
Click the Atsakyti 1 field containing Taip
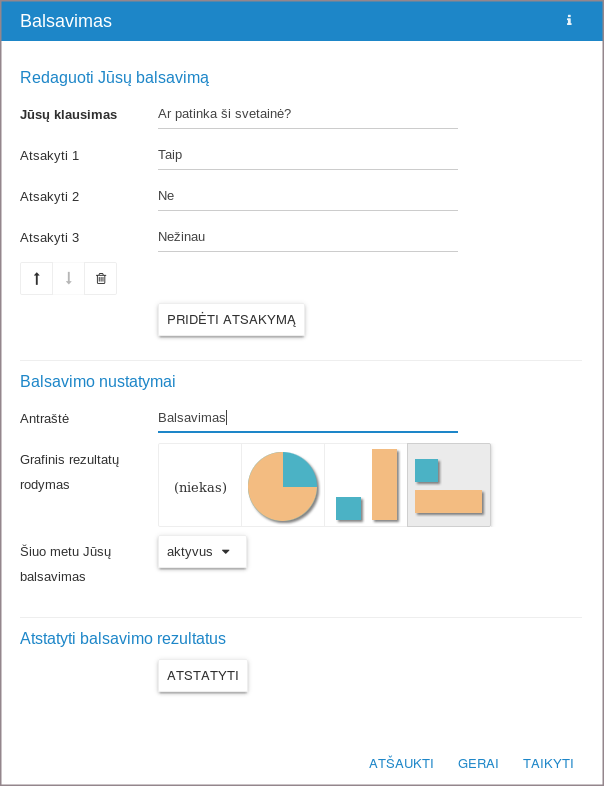tap(307, 155)
